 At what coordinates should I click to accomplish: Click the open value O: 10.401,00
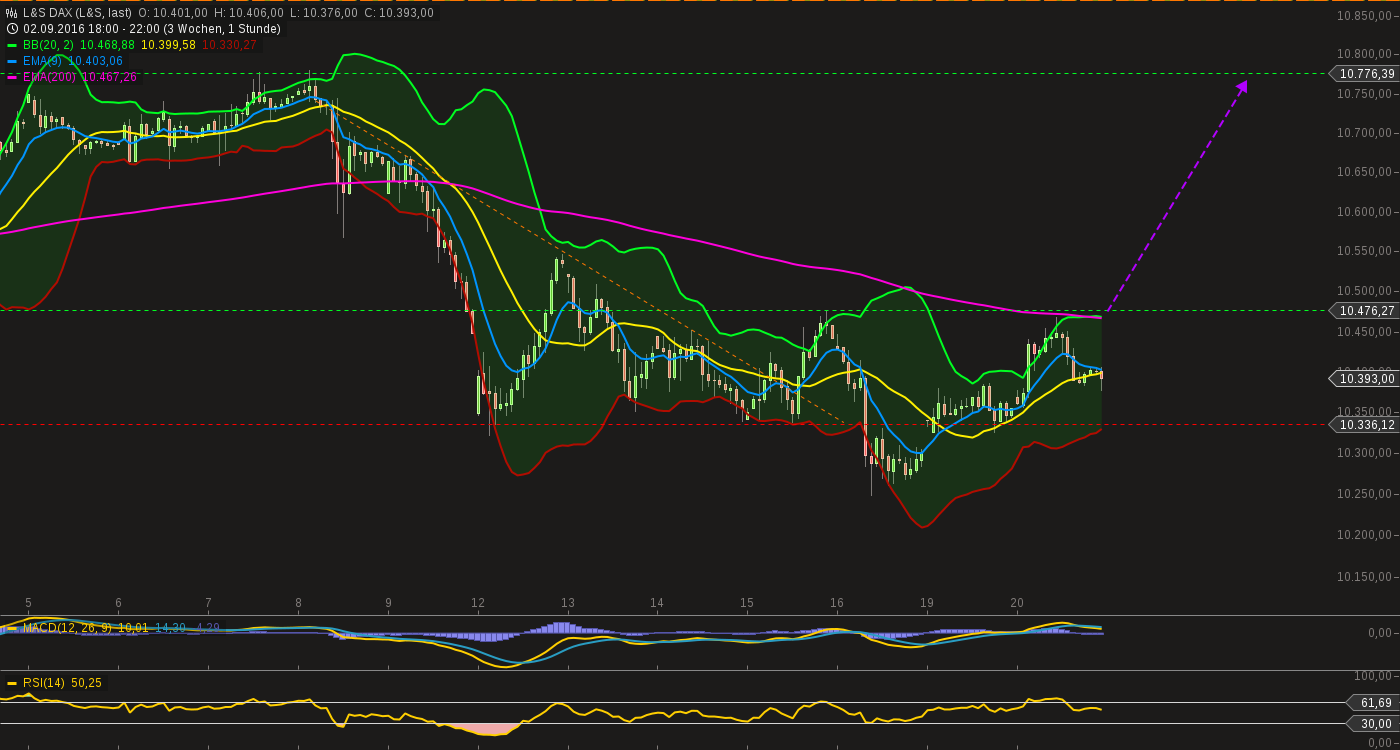[173, 13]
